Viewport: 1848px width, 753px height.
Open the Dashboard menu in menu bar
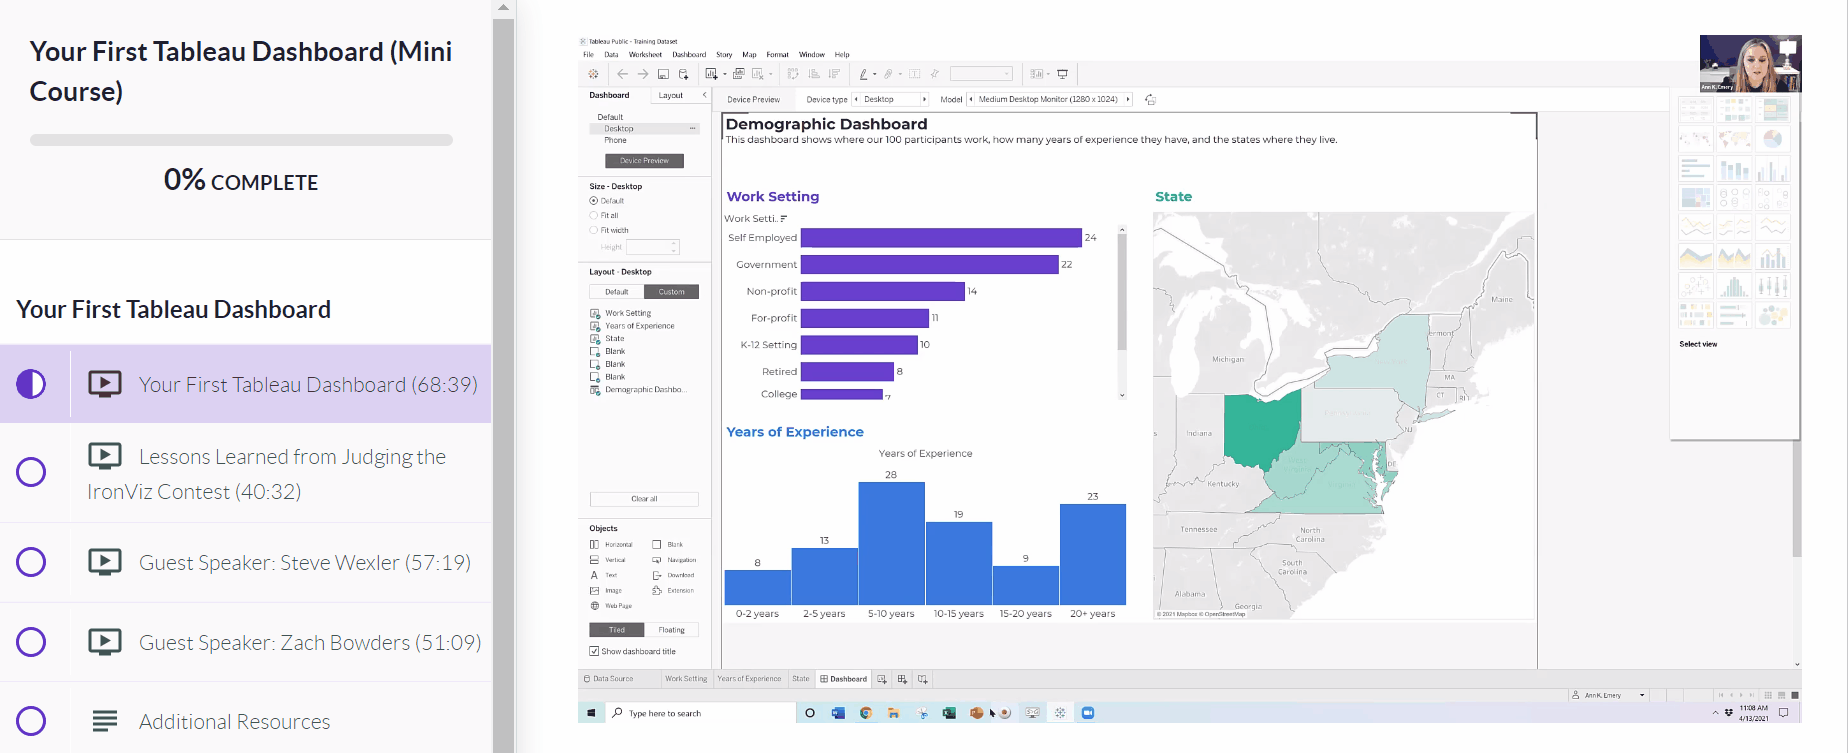coord(689,55)
